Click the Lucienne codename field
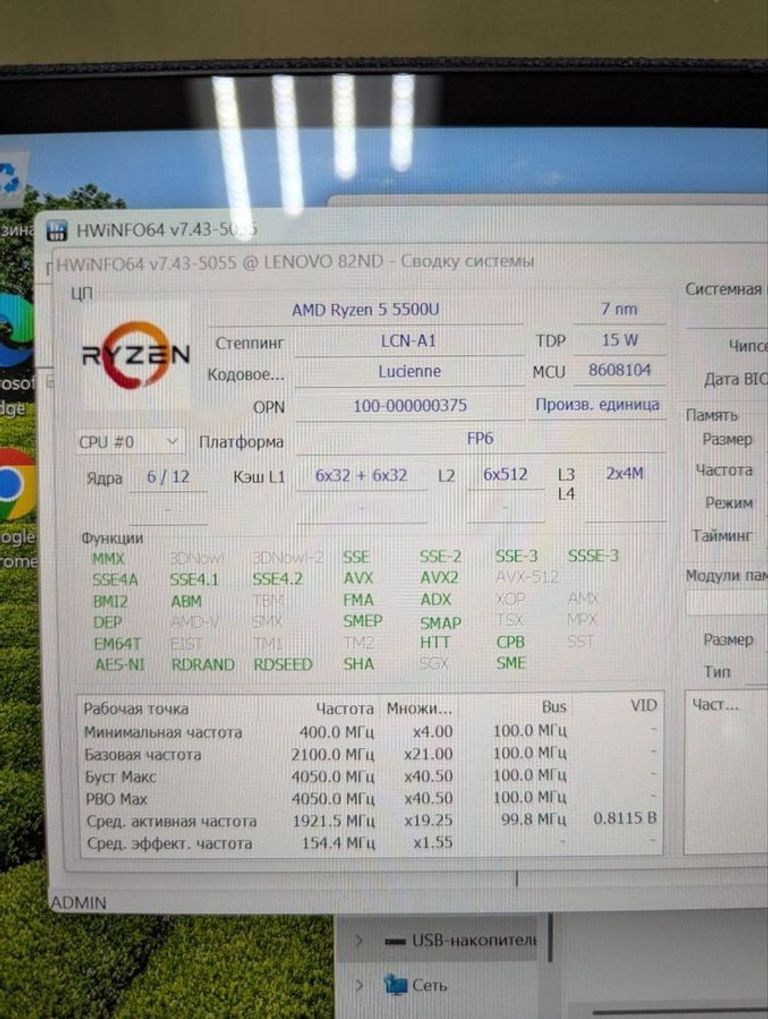Image resolution: width=768 pixels, height=1019 pixels. 410,371
